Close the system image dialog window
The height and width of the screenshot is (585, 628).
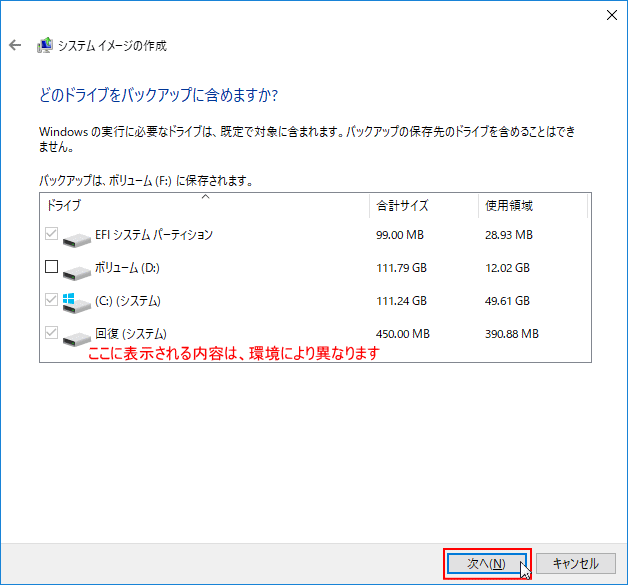[612, 15]
